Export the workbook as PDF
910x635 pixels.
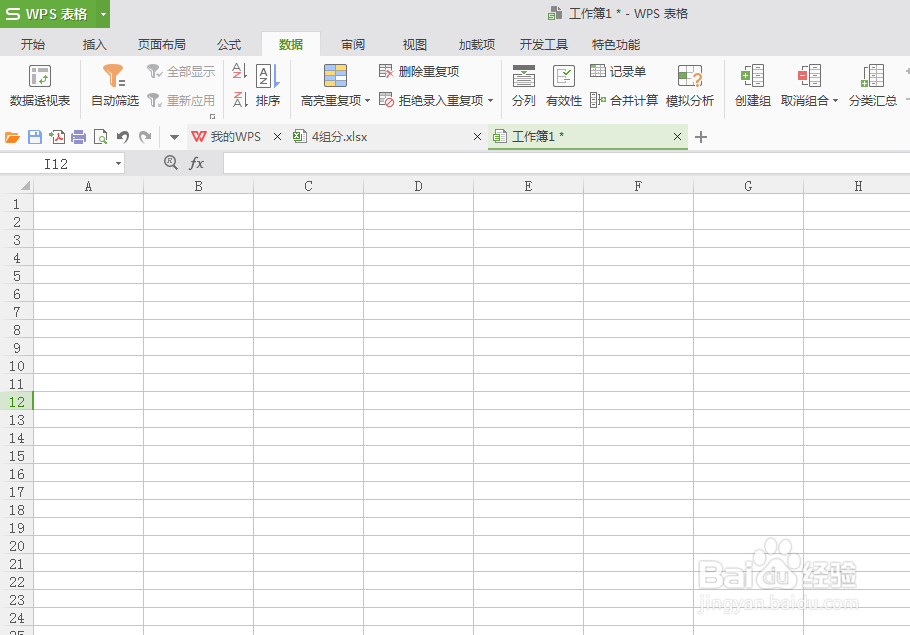[x=59, y=136]
